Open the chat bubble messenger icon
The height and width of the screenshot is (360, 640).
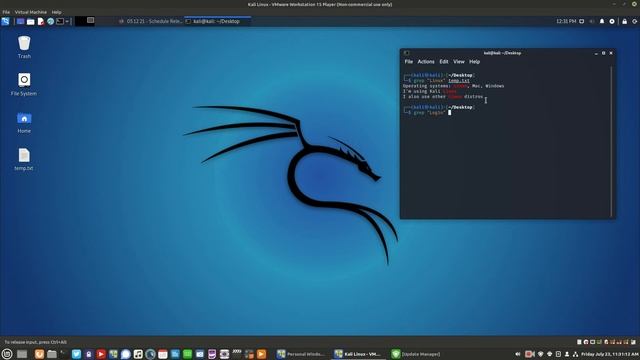(126, 354)
